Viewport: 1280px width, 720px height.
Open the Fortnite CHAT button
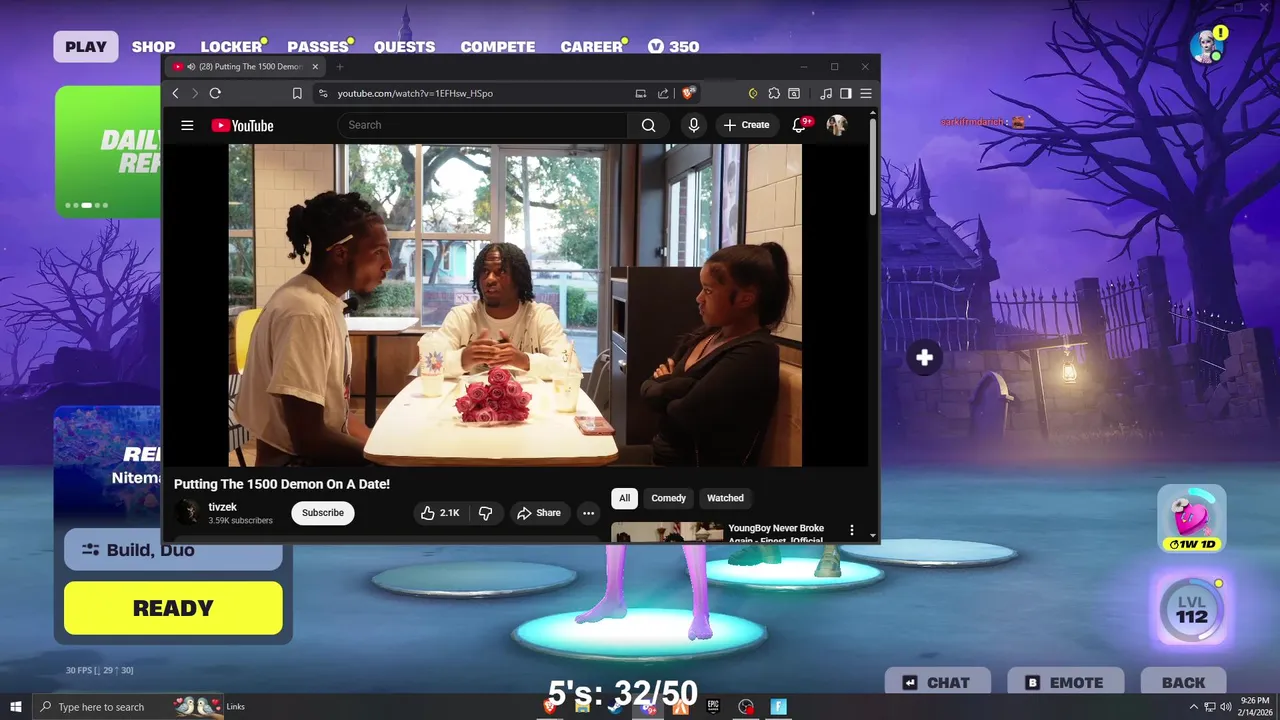click(938, 683)
